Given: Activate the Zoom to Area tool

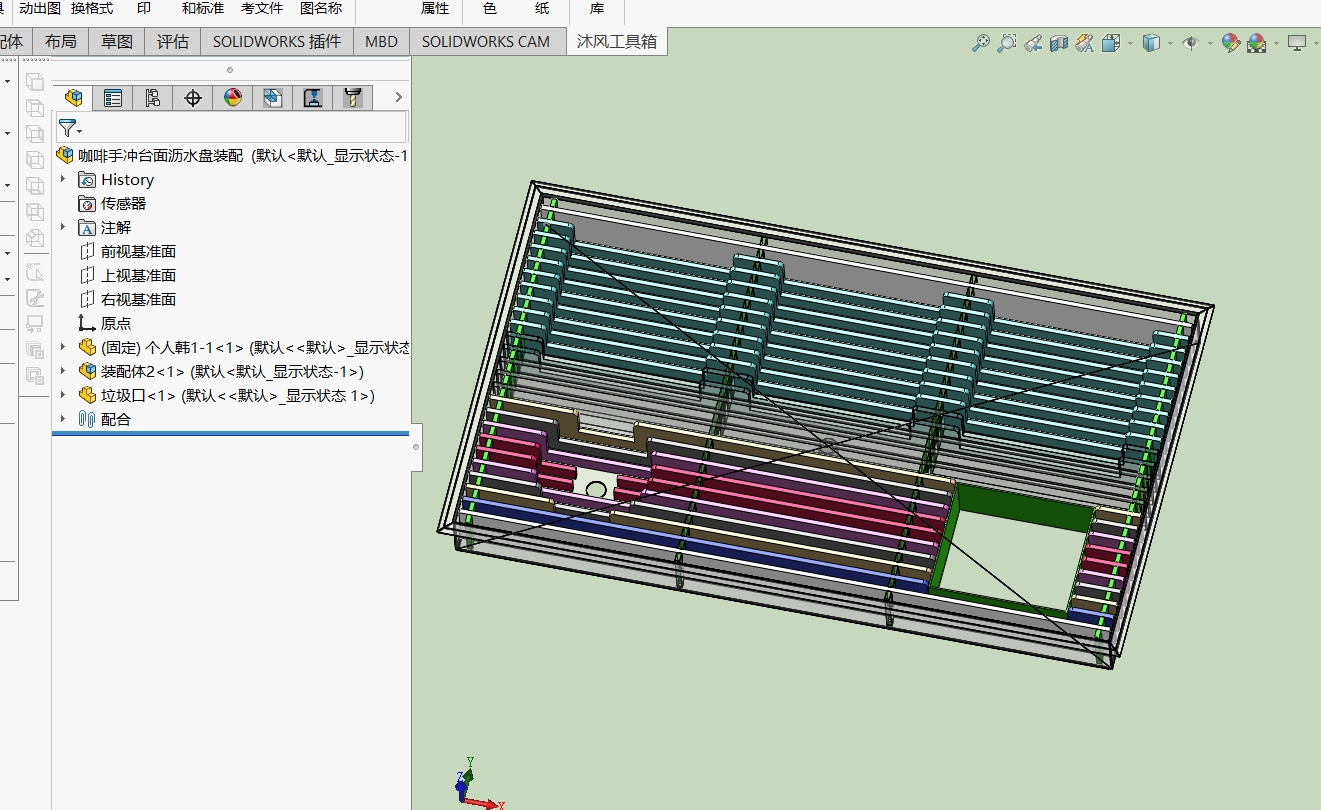Looking at the screenshot, I should (x=1007, y=43).
